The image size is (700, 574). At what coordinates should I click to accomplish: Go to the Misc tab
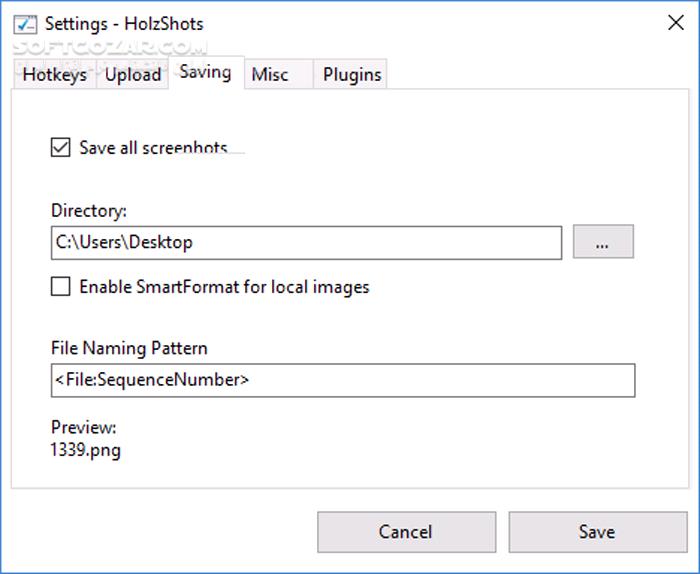(270, 75)
